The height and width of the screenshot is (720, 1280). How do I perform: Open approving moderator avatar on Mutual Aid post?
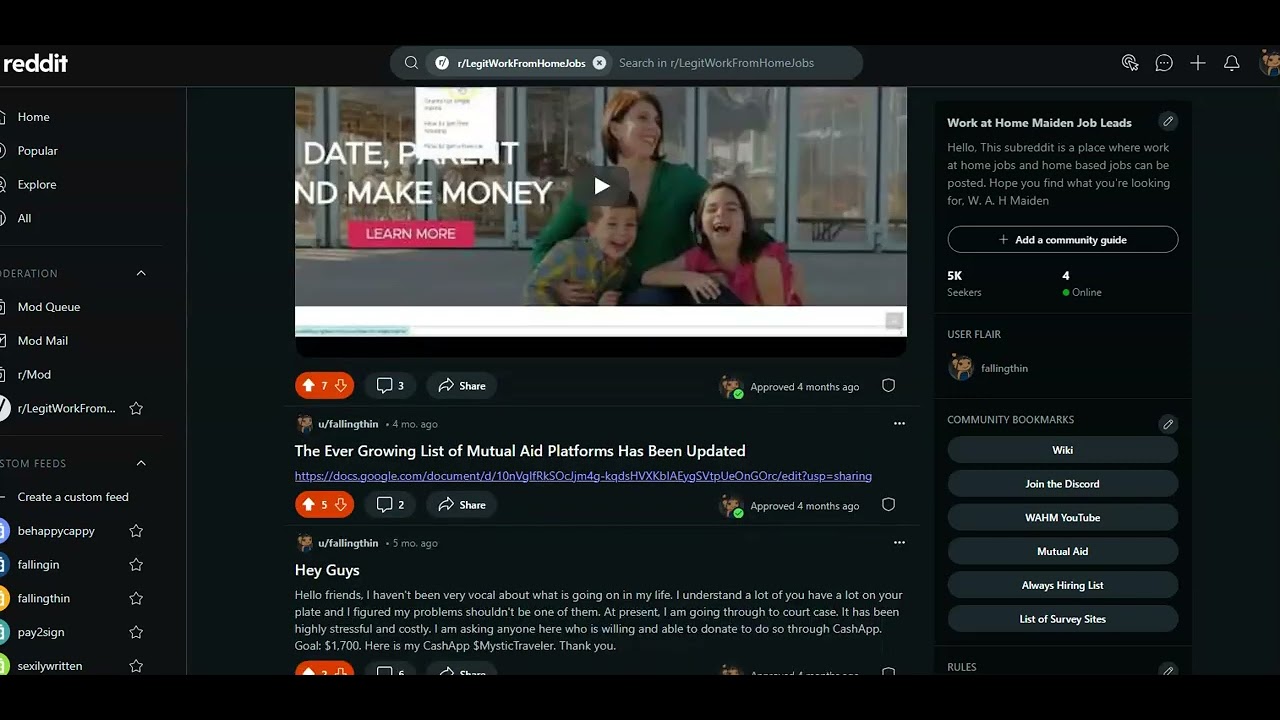point(731,506)
